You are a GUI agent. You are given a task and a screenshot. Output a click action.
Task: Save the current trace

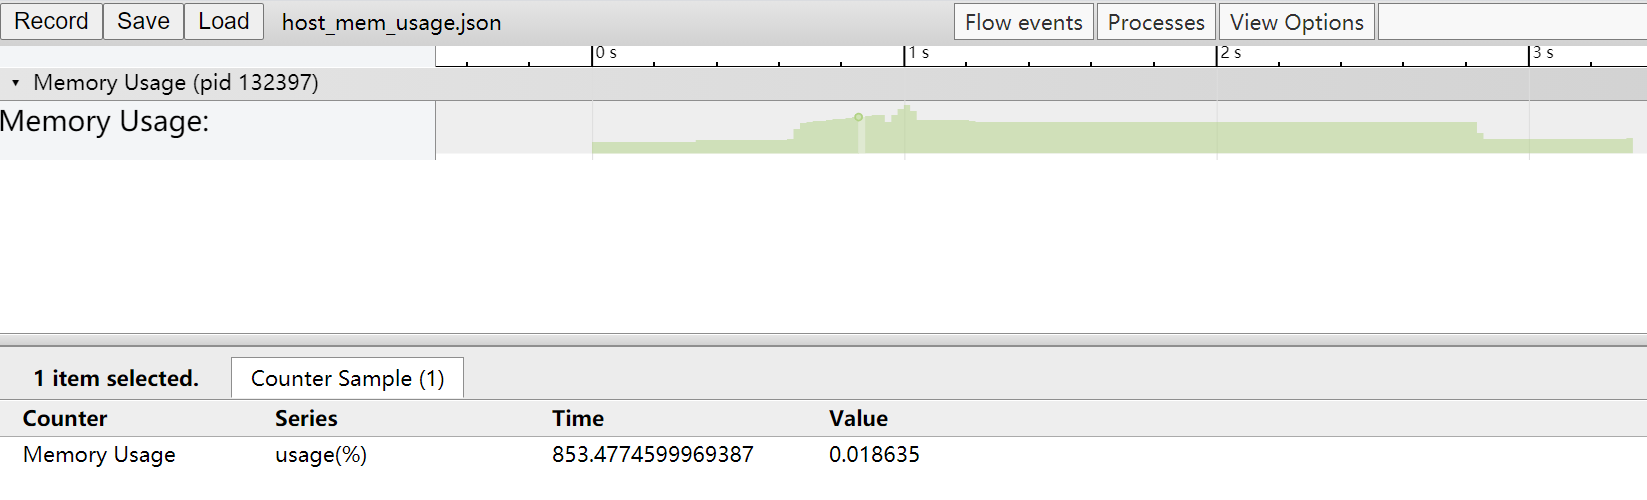(143, 21)
